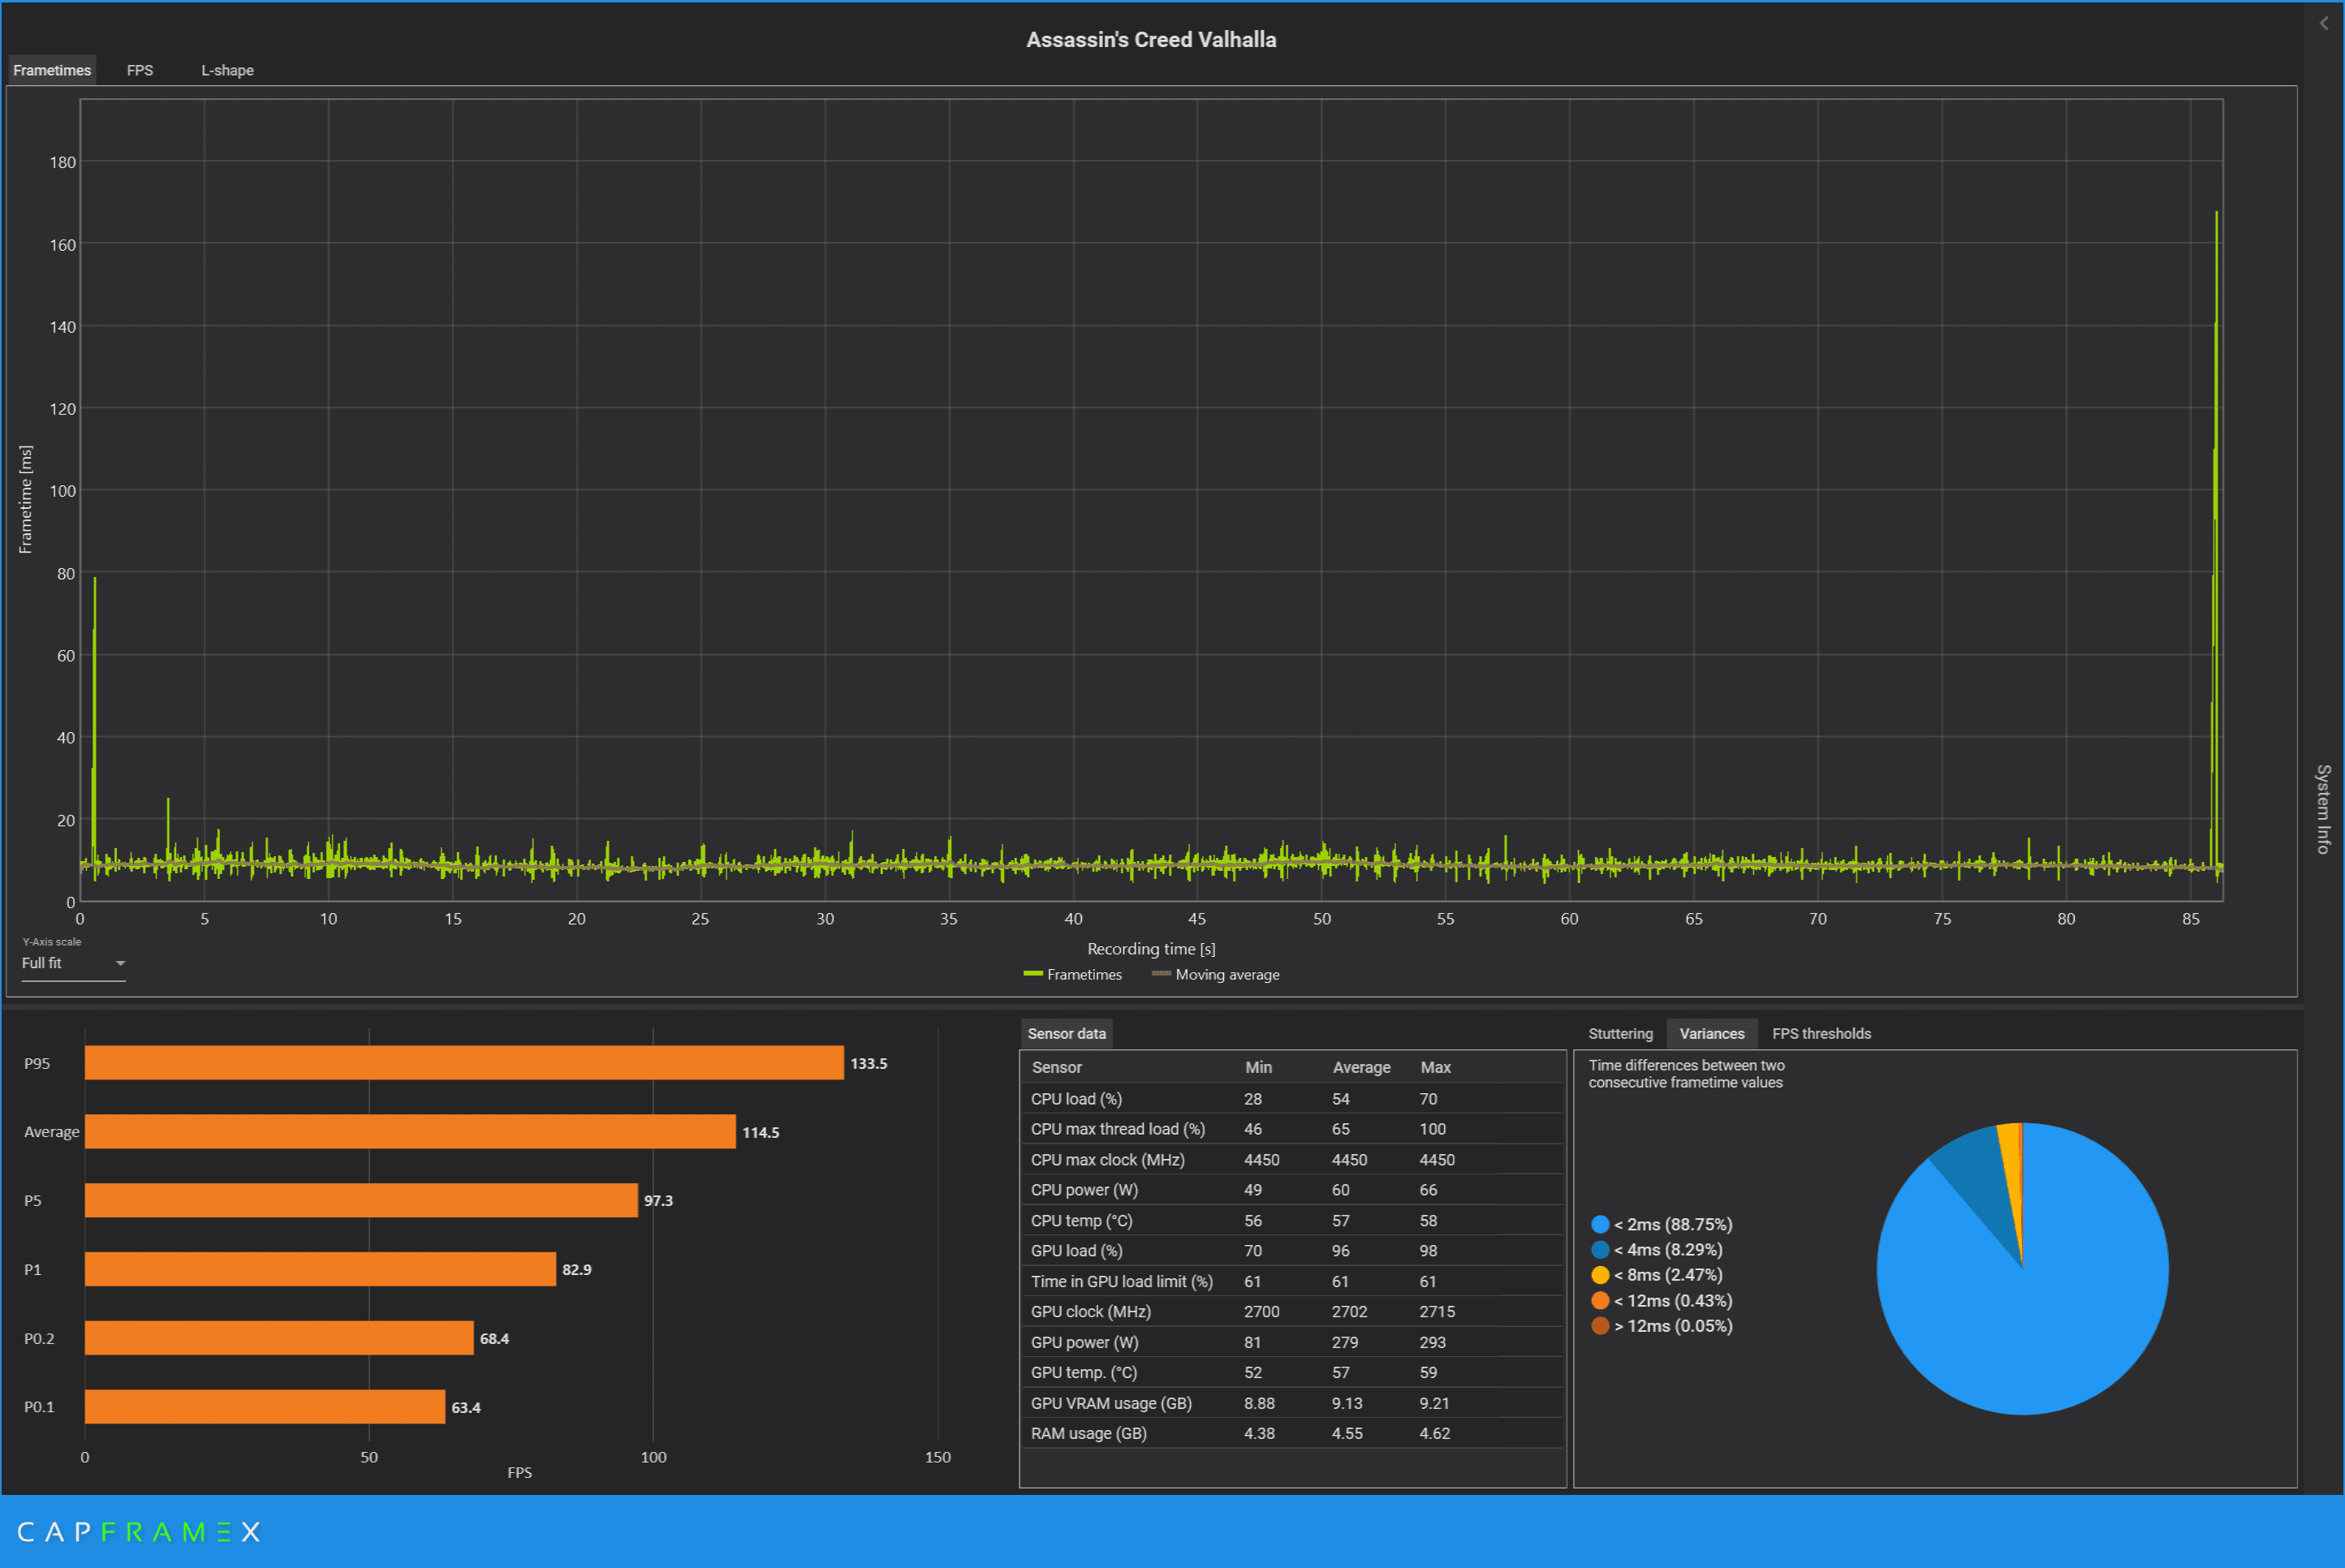Click the CAPFRAMEX logo in the footer
Viewport: 2345px width, 1568px height.
point(139,1532)
